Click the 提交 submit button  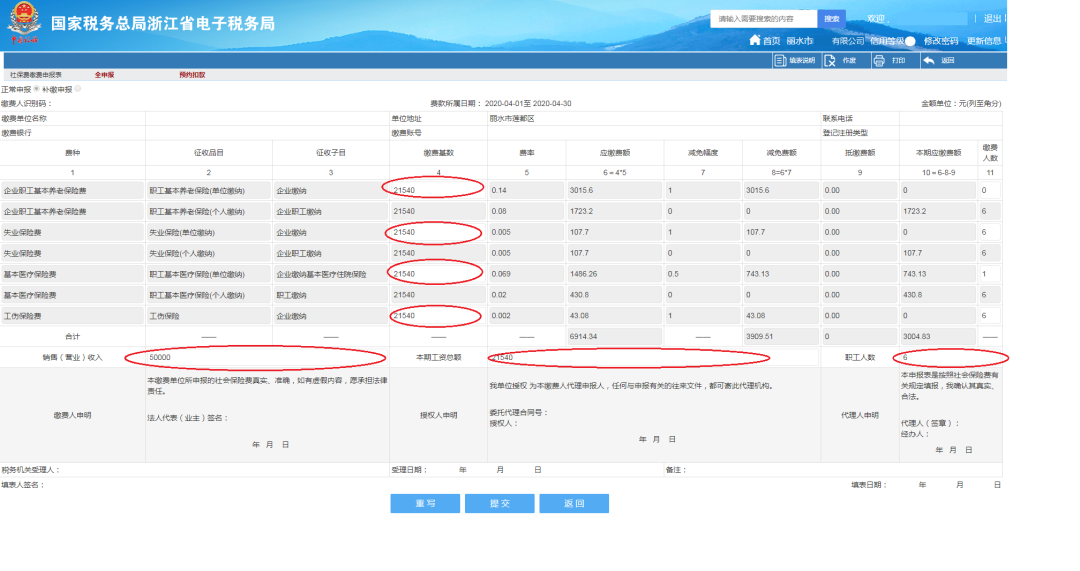pos(499,503)
